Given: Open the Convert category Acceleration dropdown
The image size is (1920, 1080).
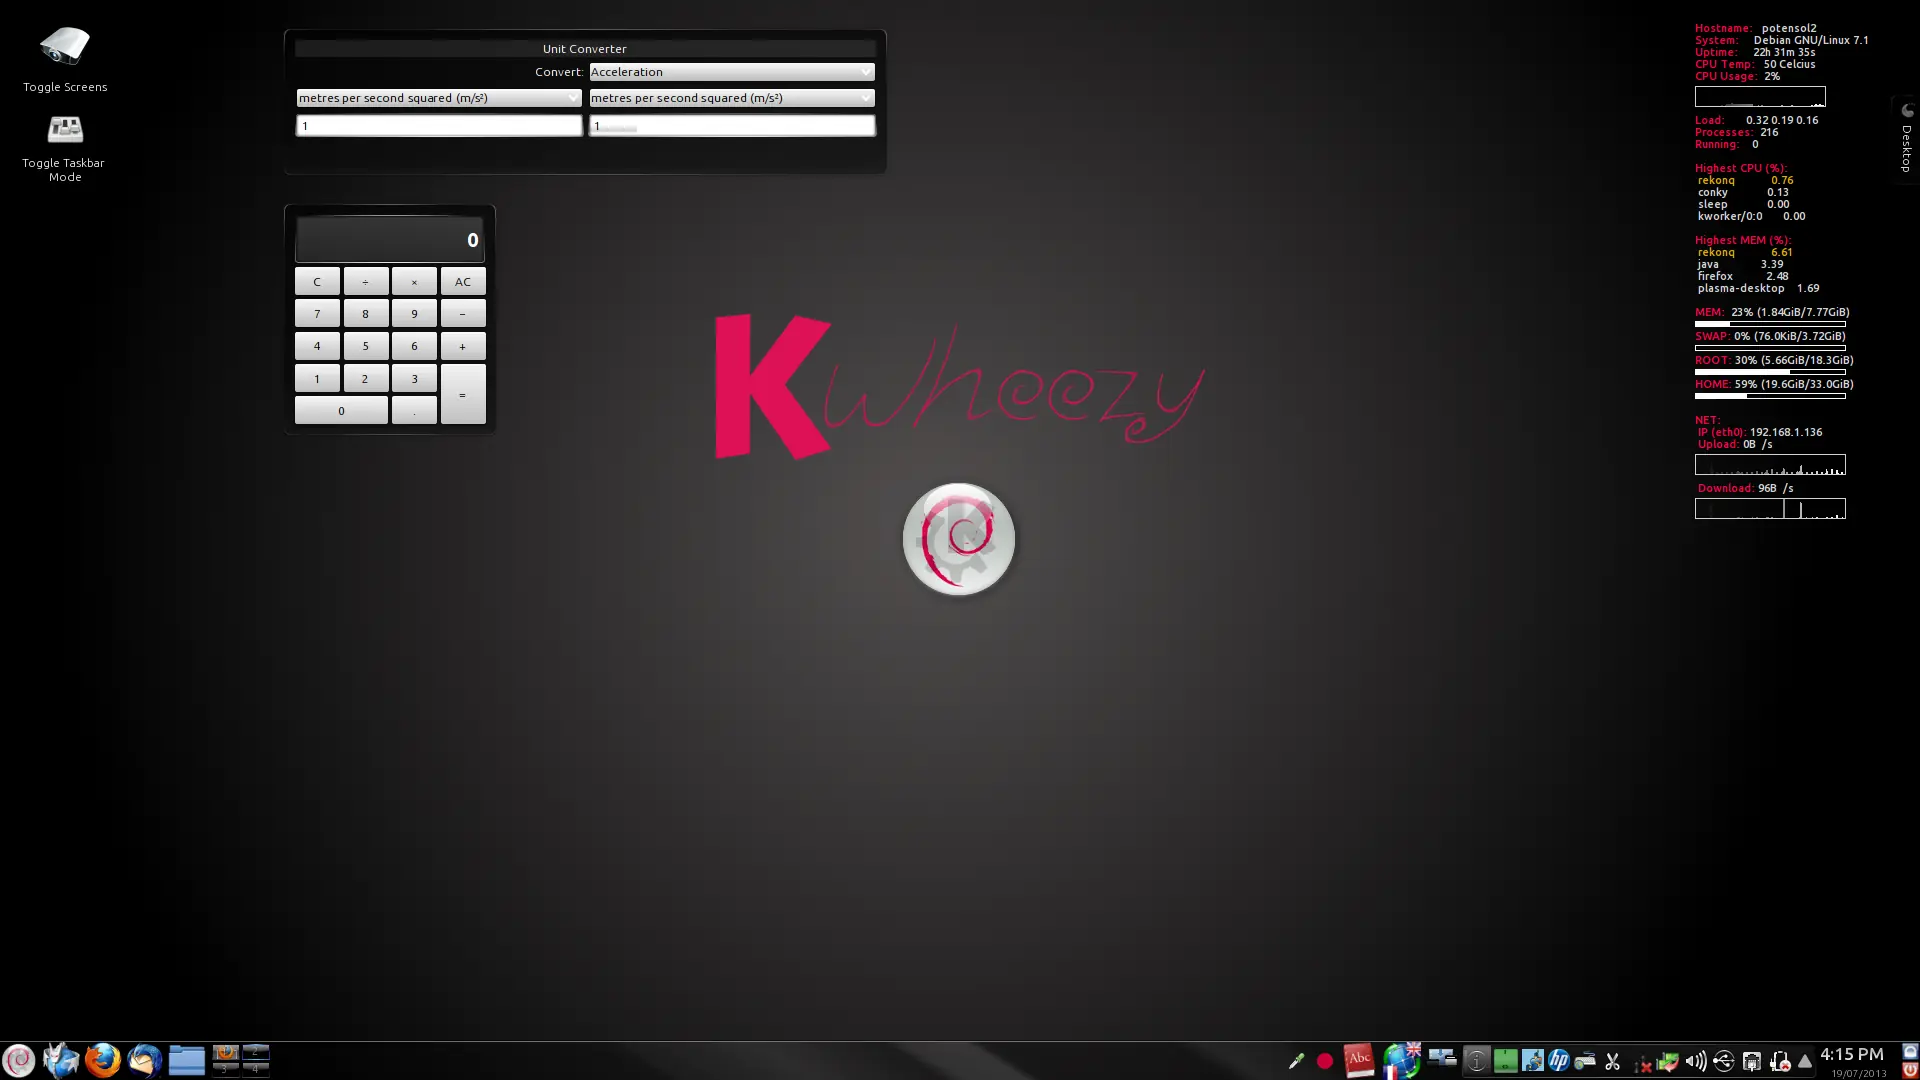Looking at the screenshot, I should point(731,72).
